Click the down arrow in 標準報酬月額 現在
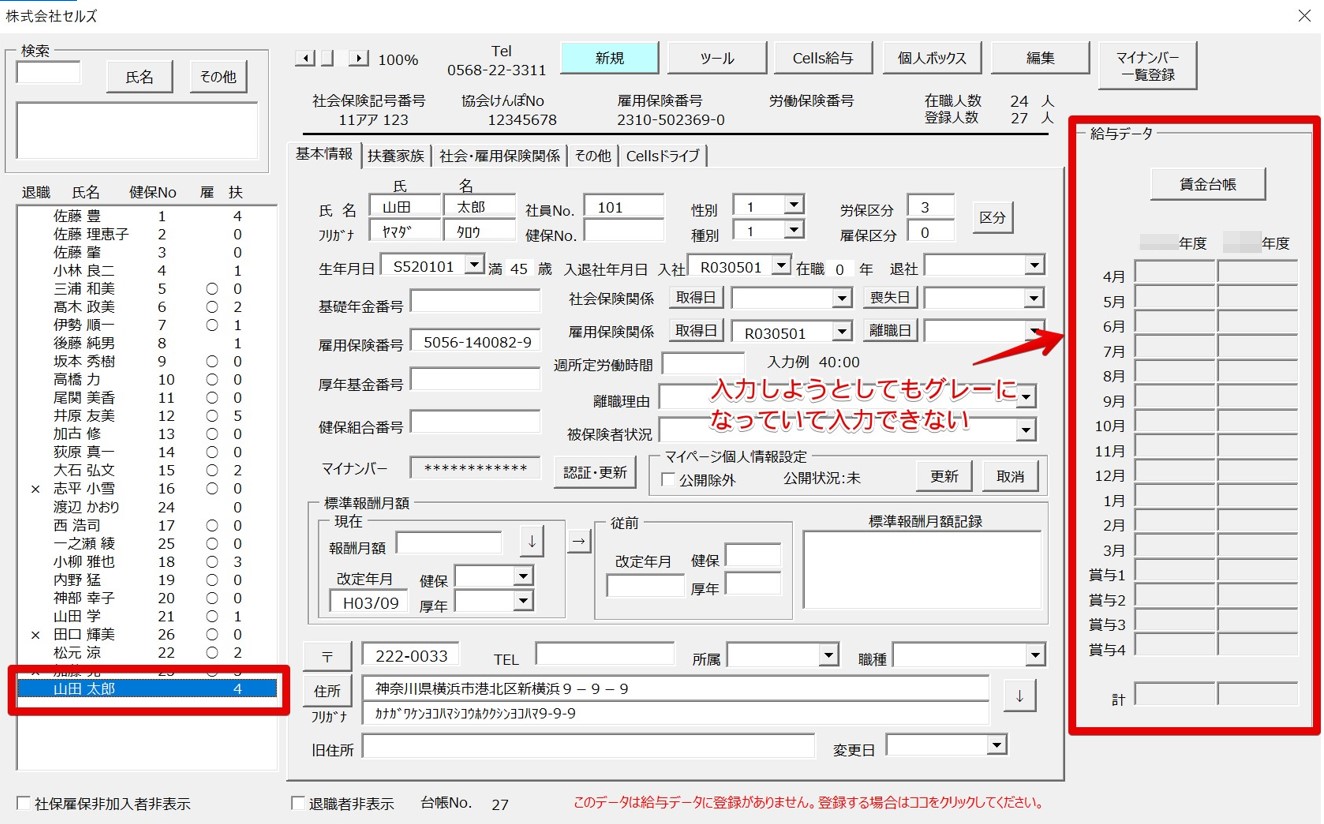Screen dimensions: 1324x824 tap(532, 541)
